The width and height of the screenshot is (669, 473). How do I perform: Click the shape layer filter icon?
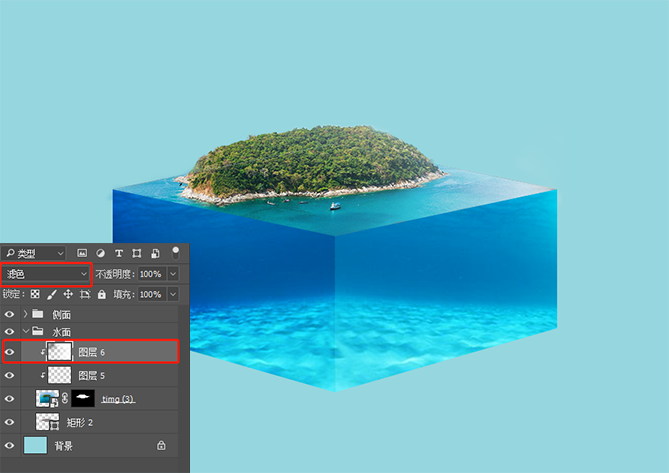[137, 253]
